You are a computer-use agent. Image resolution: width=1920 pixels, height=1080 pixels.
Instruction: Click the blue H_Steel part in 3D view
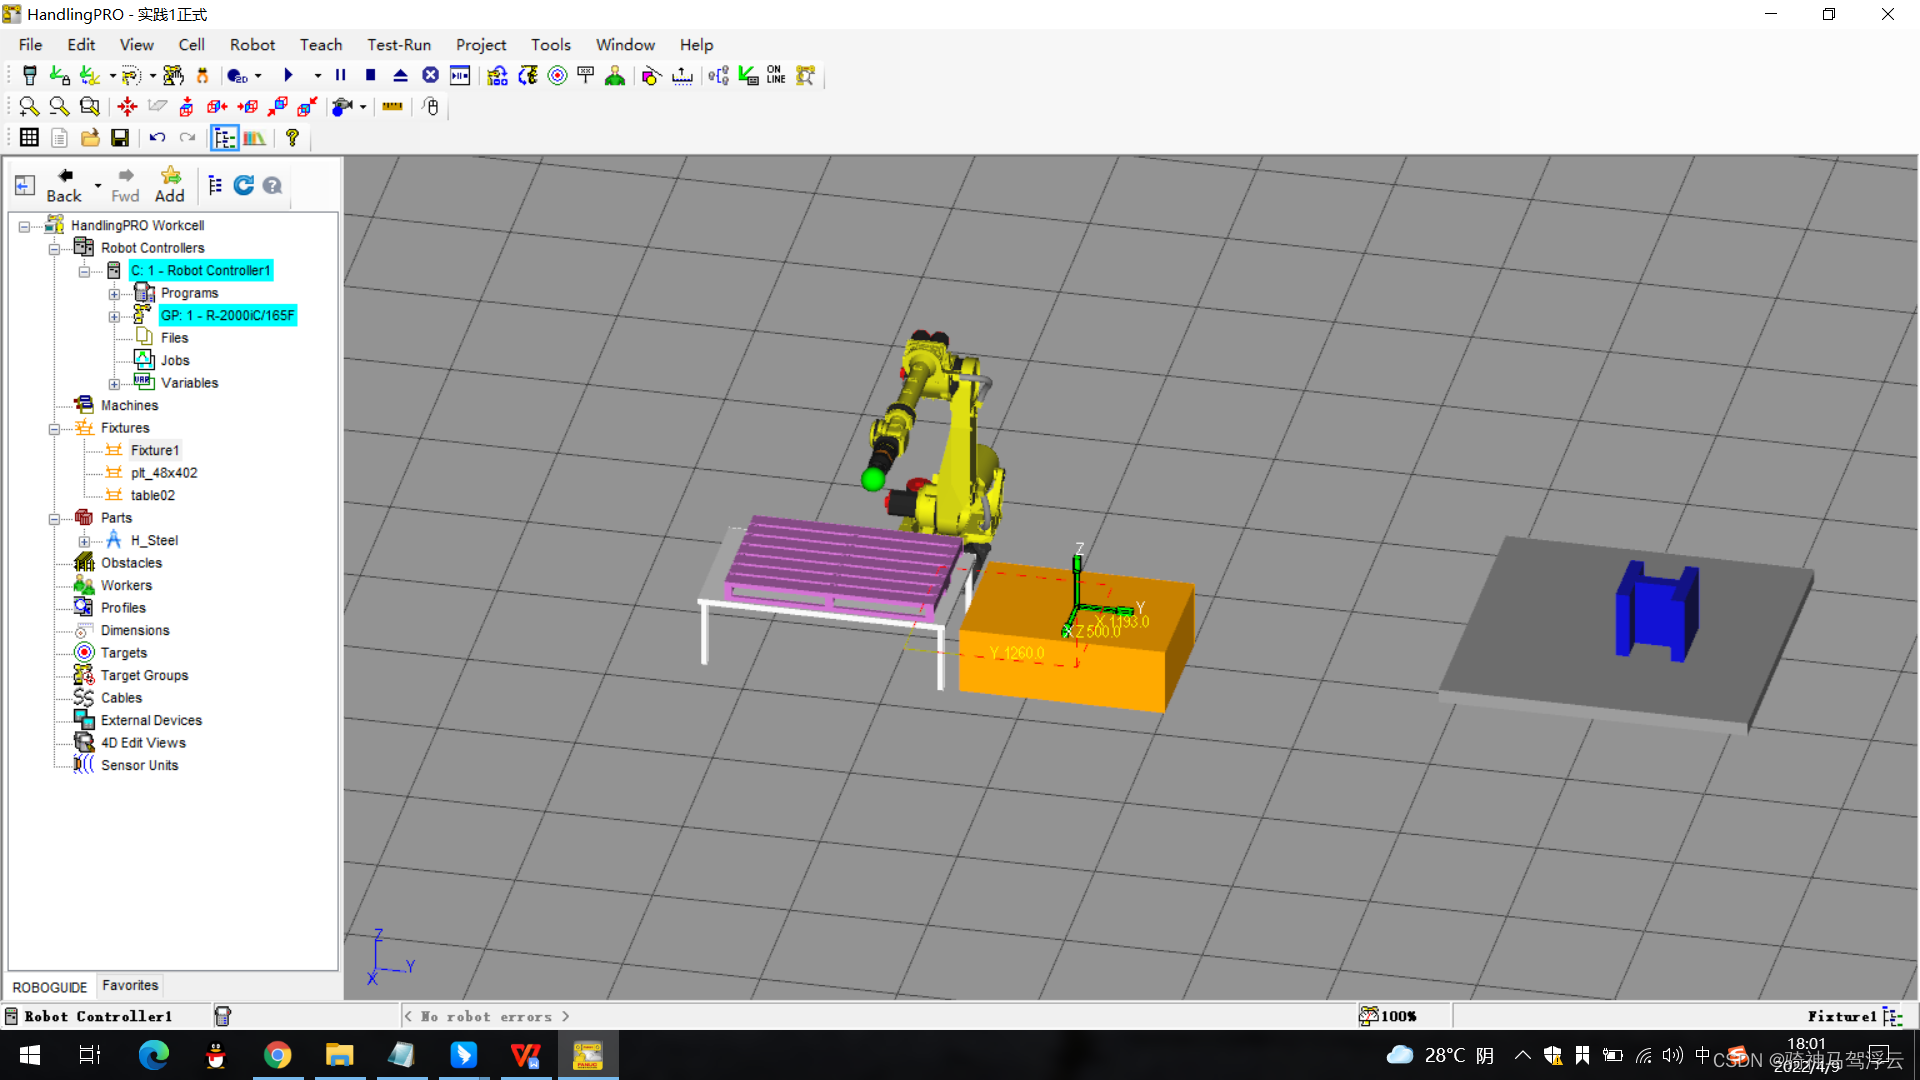(1656, 610)
